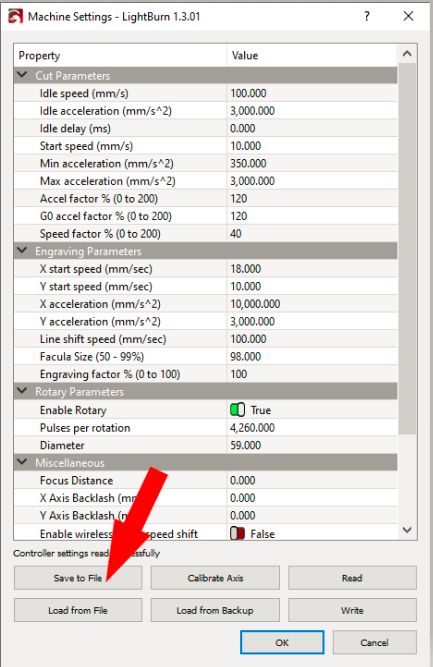Click 'Min acceleration (mm/s^2)' property label
433x667 pixels.
[107, 163]
